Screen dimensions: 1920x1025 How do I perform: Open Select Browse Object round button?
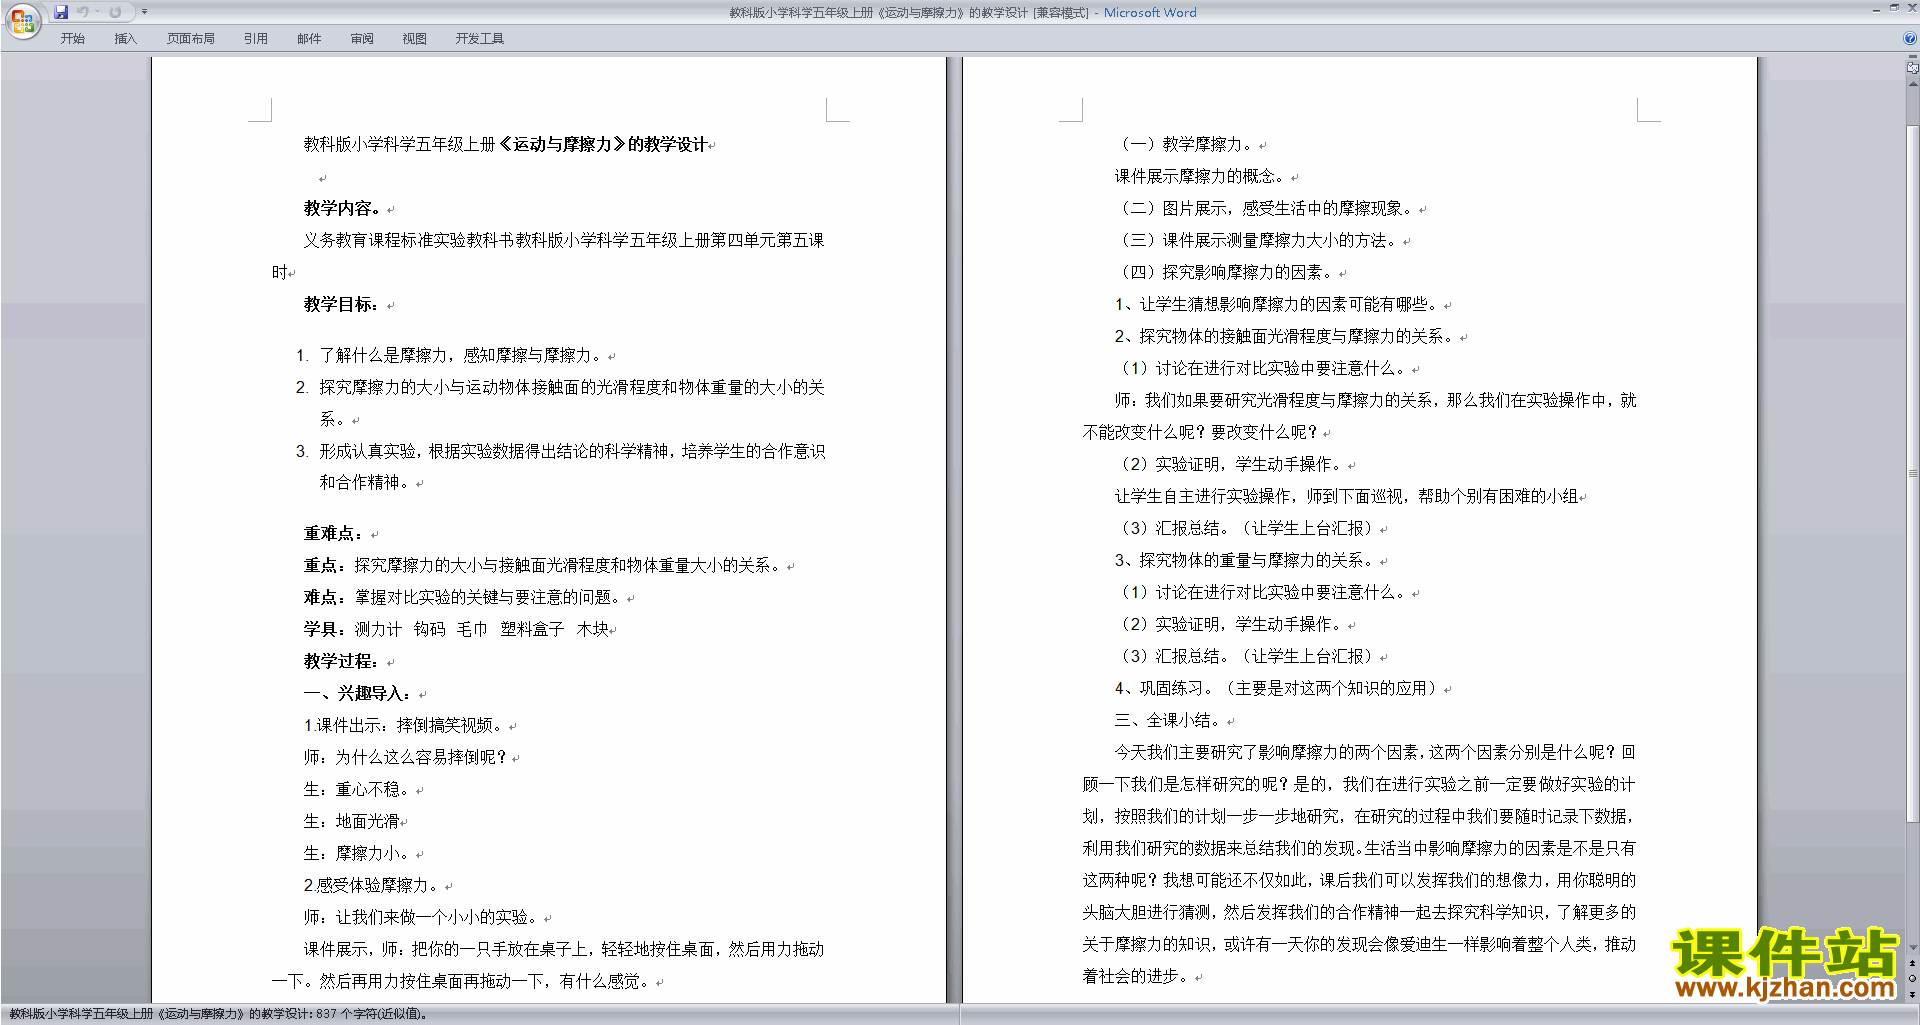pos(1912,979)
